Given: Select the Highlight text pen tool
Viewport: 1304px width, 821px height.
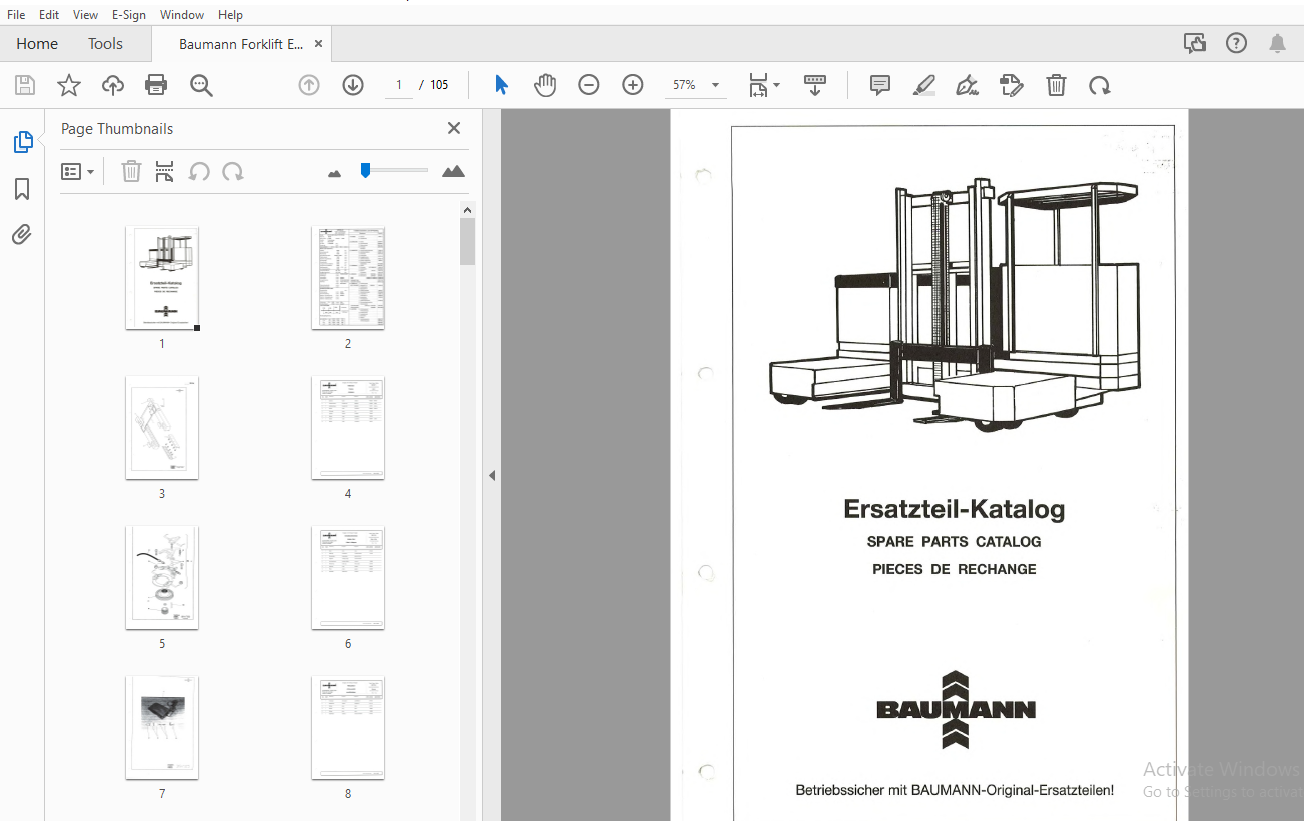Looking at the screenshot, I should pos(924,85).
